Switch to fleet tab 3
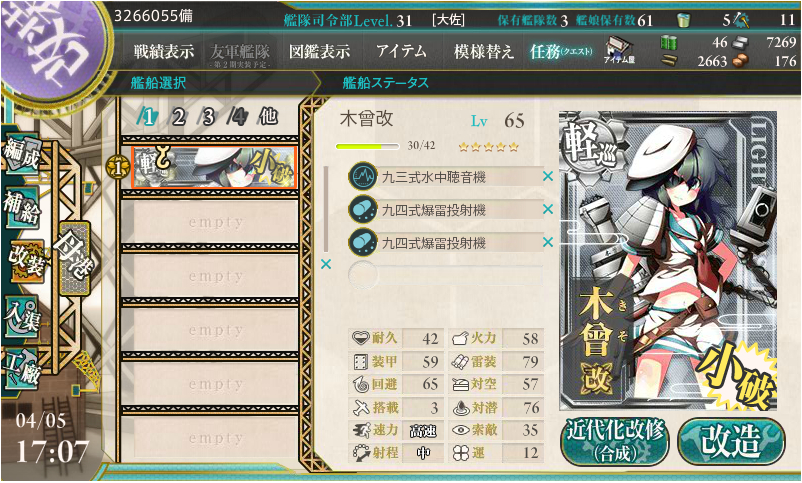Viewport: 802px width, 483px height. point(207,117)
